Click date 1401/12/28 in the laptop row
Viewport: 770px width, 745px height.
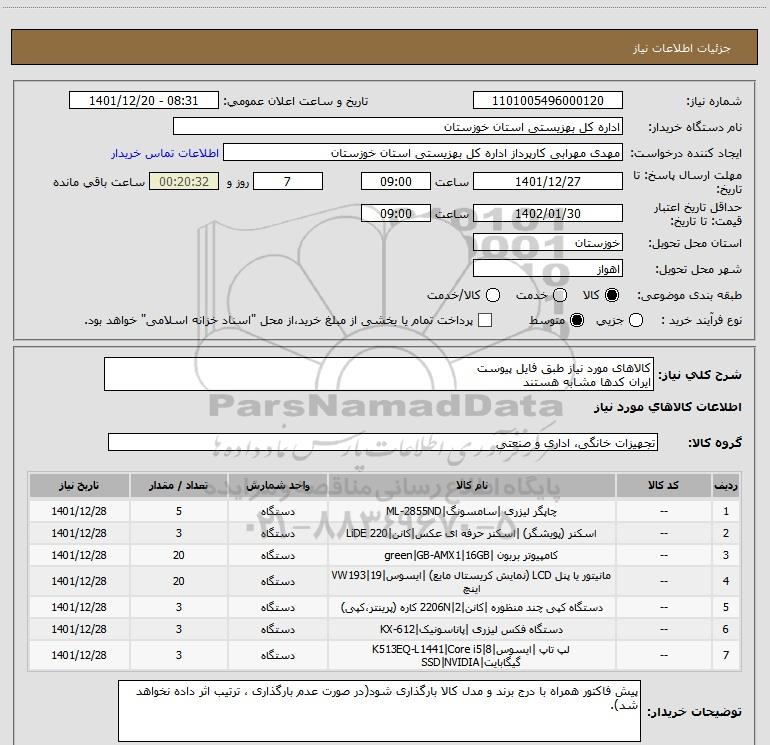[79, 656]
